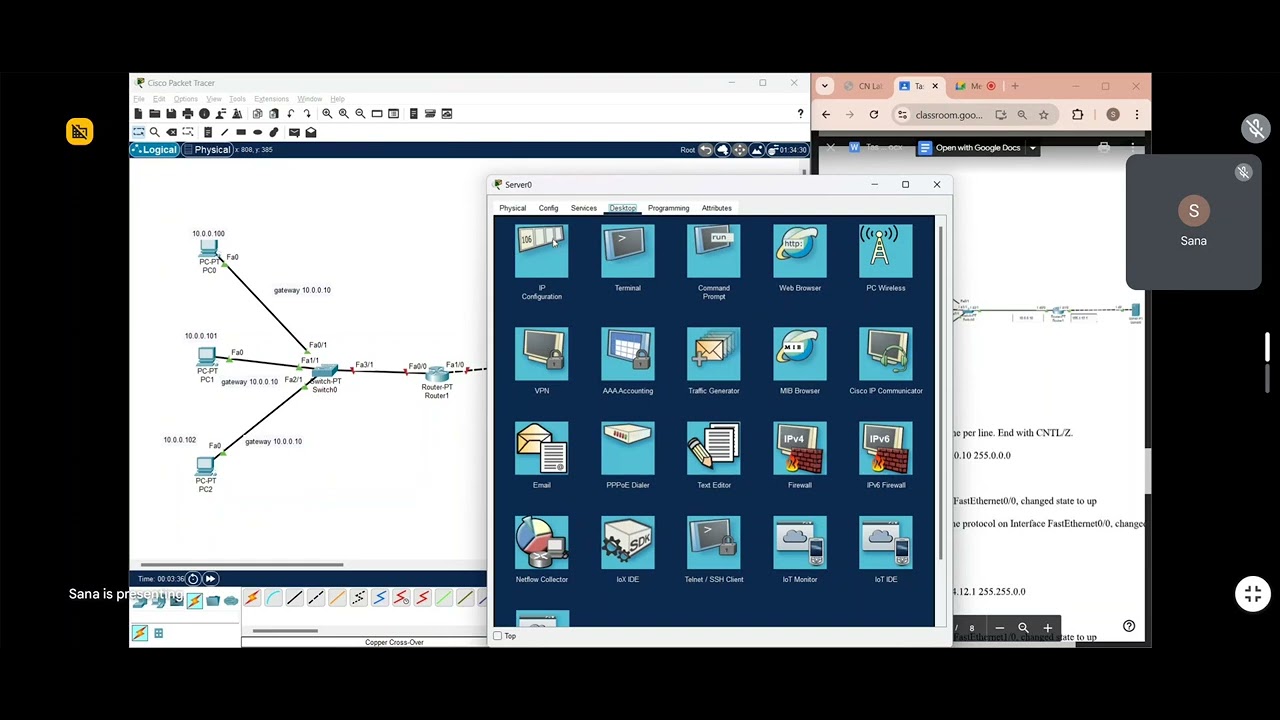Image resolution: width=1280 pixels, height=720 pixels.
Task: Open the IoT IDE app
Action: (x=885, y=543)
